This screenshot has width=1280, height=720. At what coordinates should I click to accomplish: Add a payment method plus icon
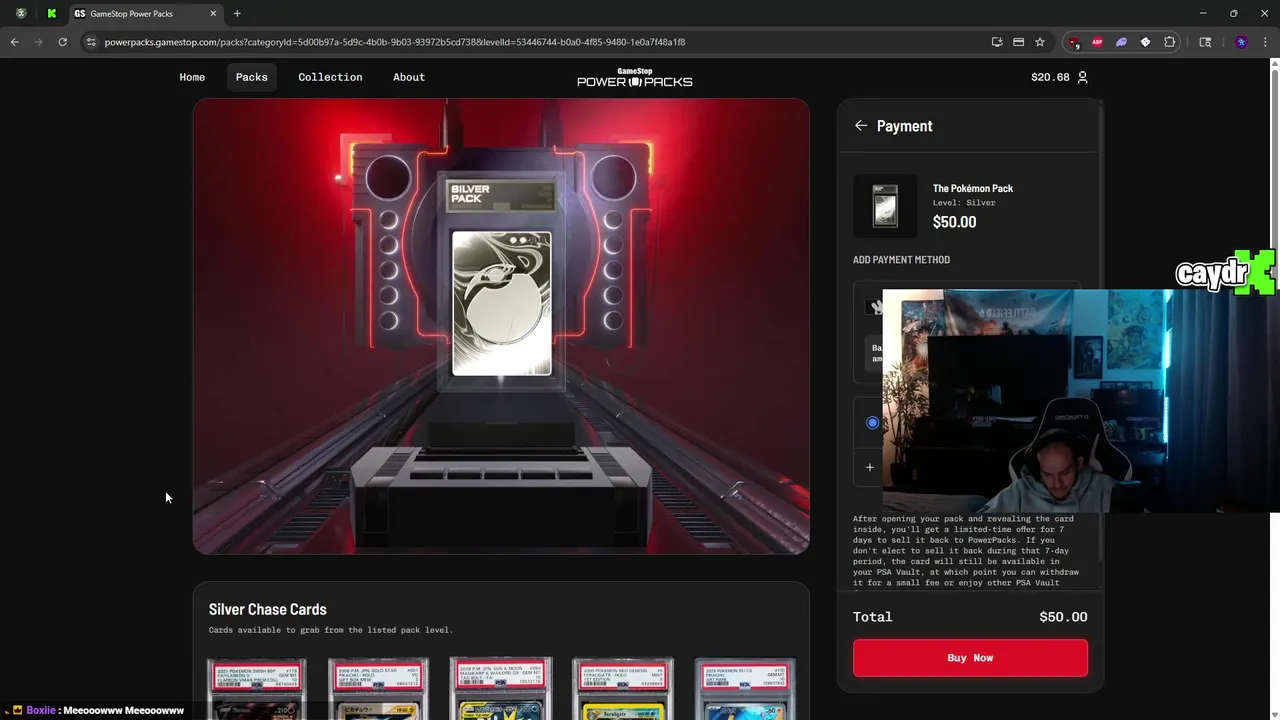click(x=870, y=467)
